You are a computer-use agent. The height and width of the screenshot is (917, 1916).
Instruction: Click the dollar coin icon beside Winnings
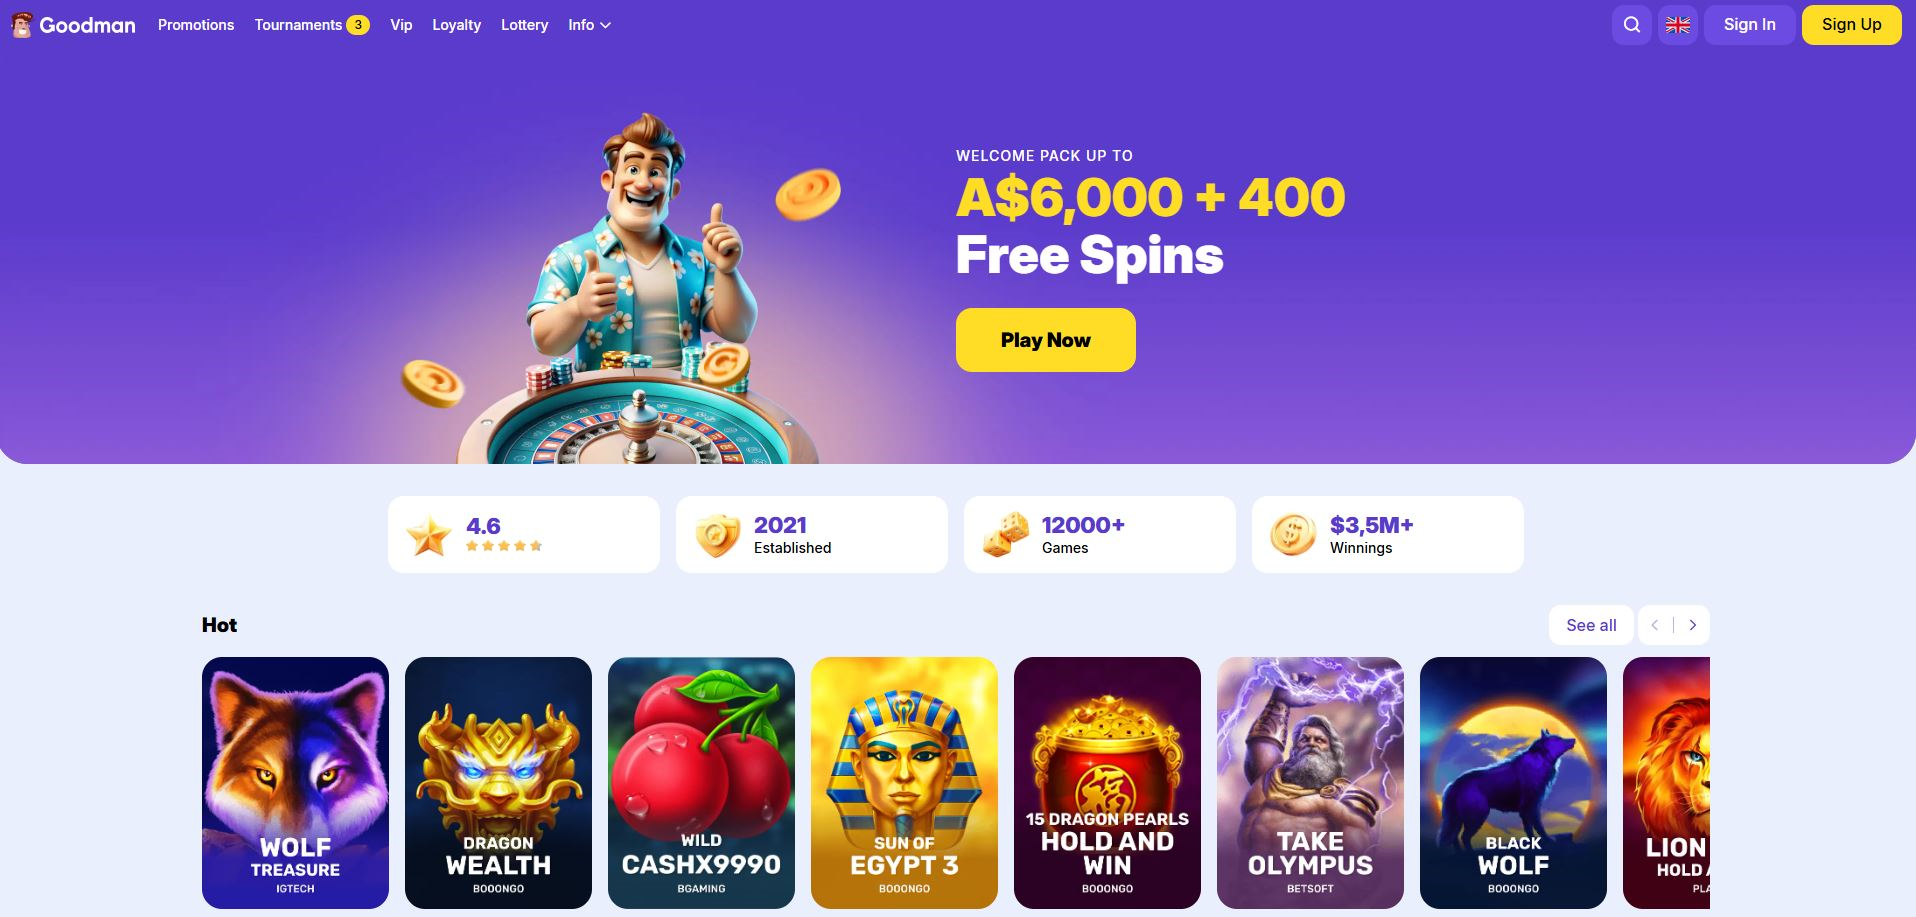(1293, 535)
